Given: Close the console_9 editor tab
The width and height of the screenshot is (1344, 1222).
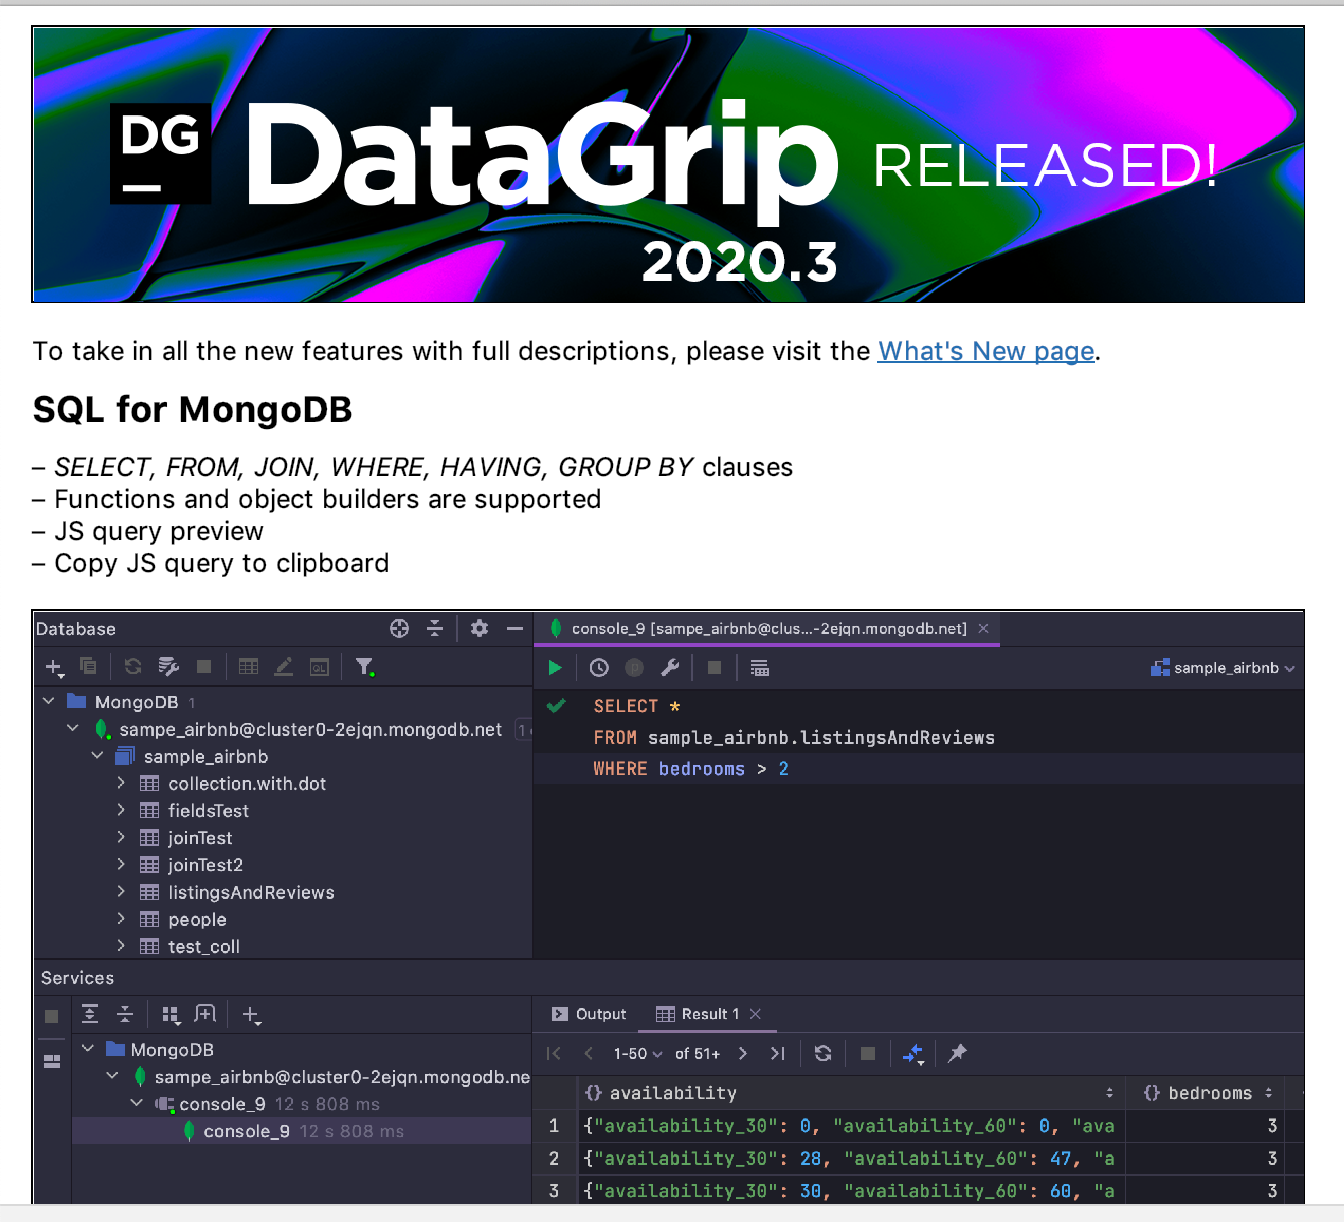Looking at the screenshot, I should pos(984,628).
